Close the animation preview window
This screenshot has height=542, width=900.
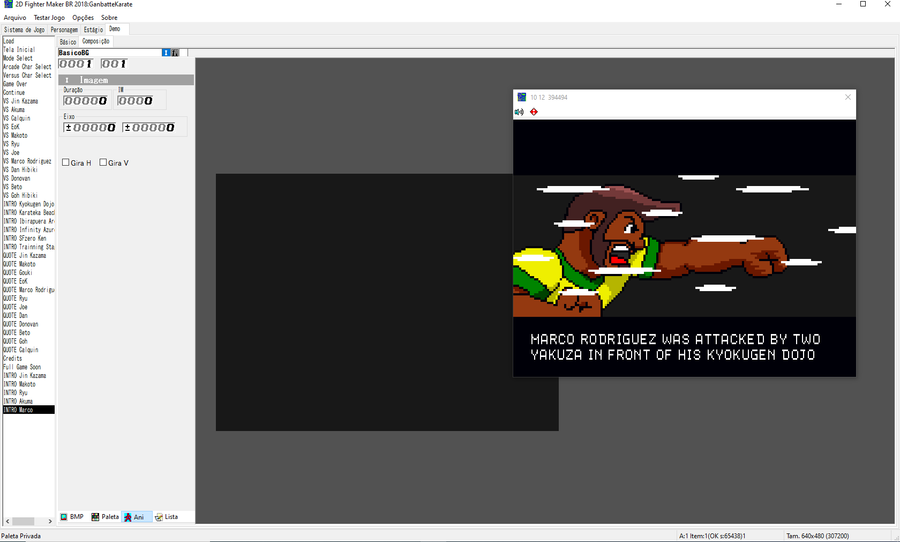848,97
